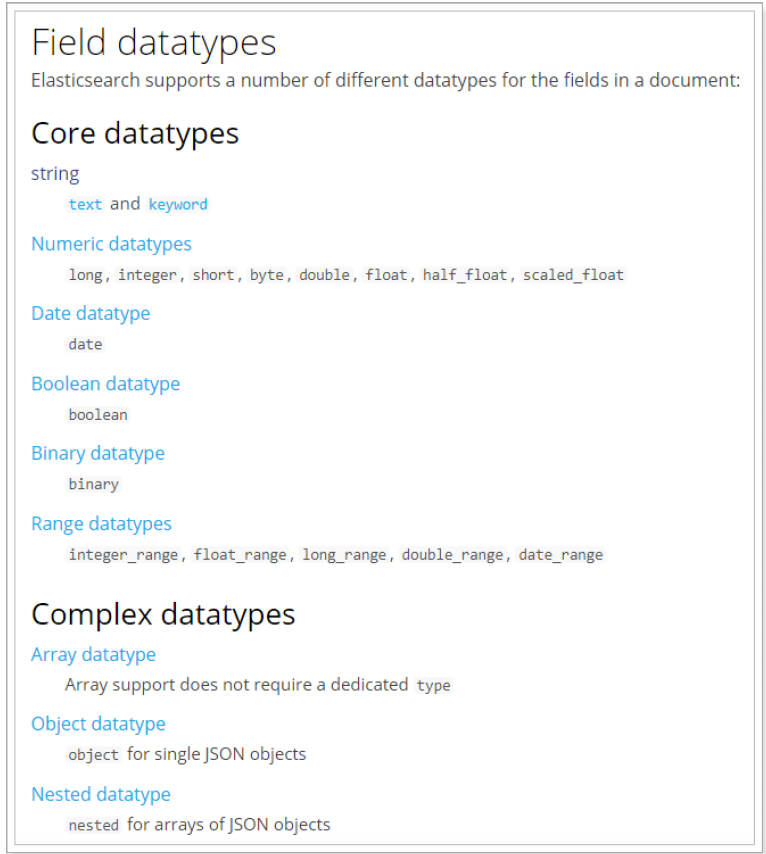Image resolution: width=766 pixels, height=854 pixels.
Task: Open the "text" datatype link
Action: click(x=85, y=204)
